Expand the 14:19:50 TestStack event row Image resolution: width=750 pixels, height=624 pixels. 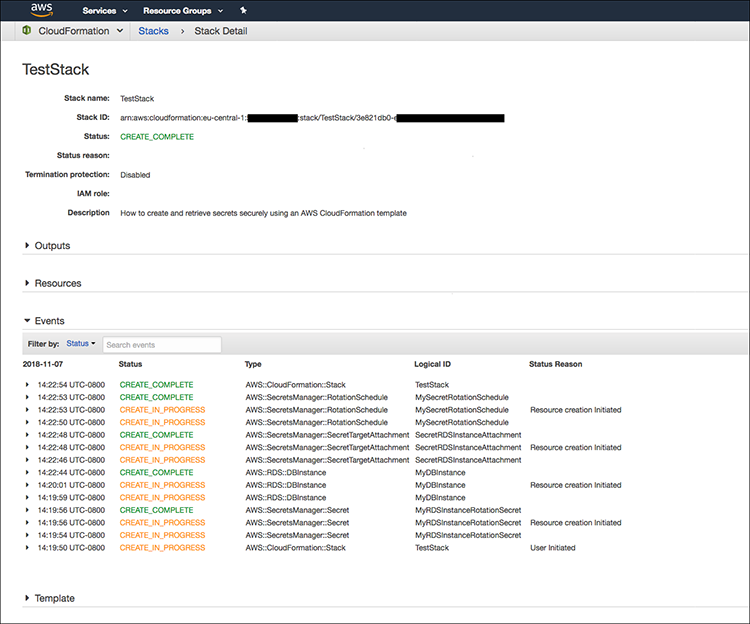[27, 547]
